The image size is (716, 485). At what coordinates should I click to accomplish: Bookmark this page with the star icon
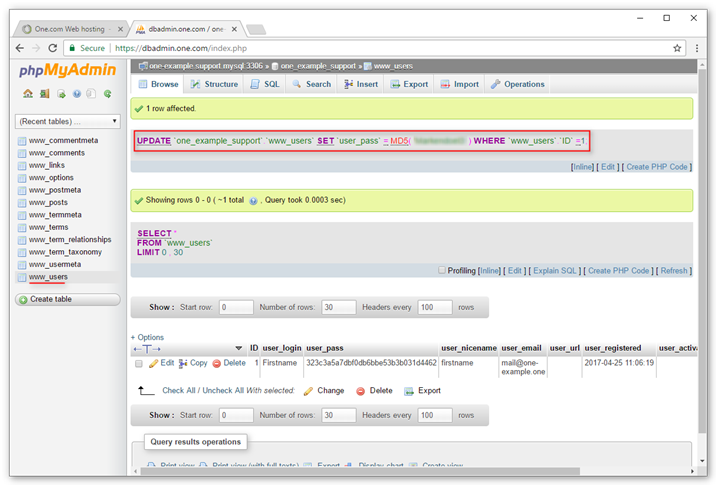(677, 48)
